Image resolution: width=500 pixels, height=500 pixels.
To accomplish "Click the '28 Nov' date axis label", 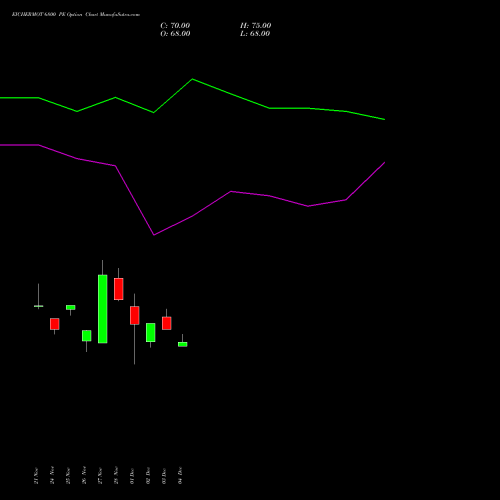I will pyautogui.click(x=116, y=475).
